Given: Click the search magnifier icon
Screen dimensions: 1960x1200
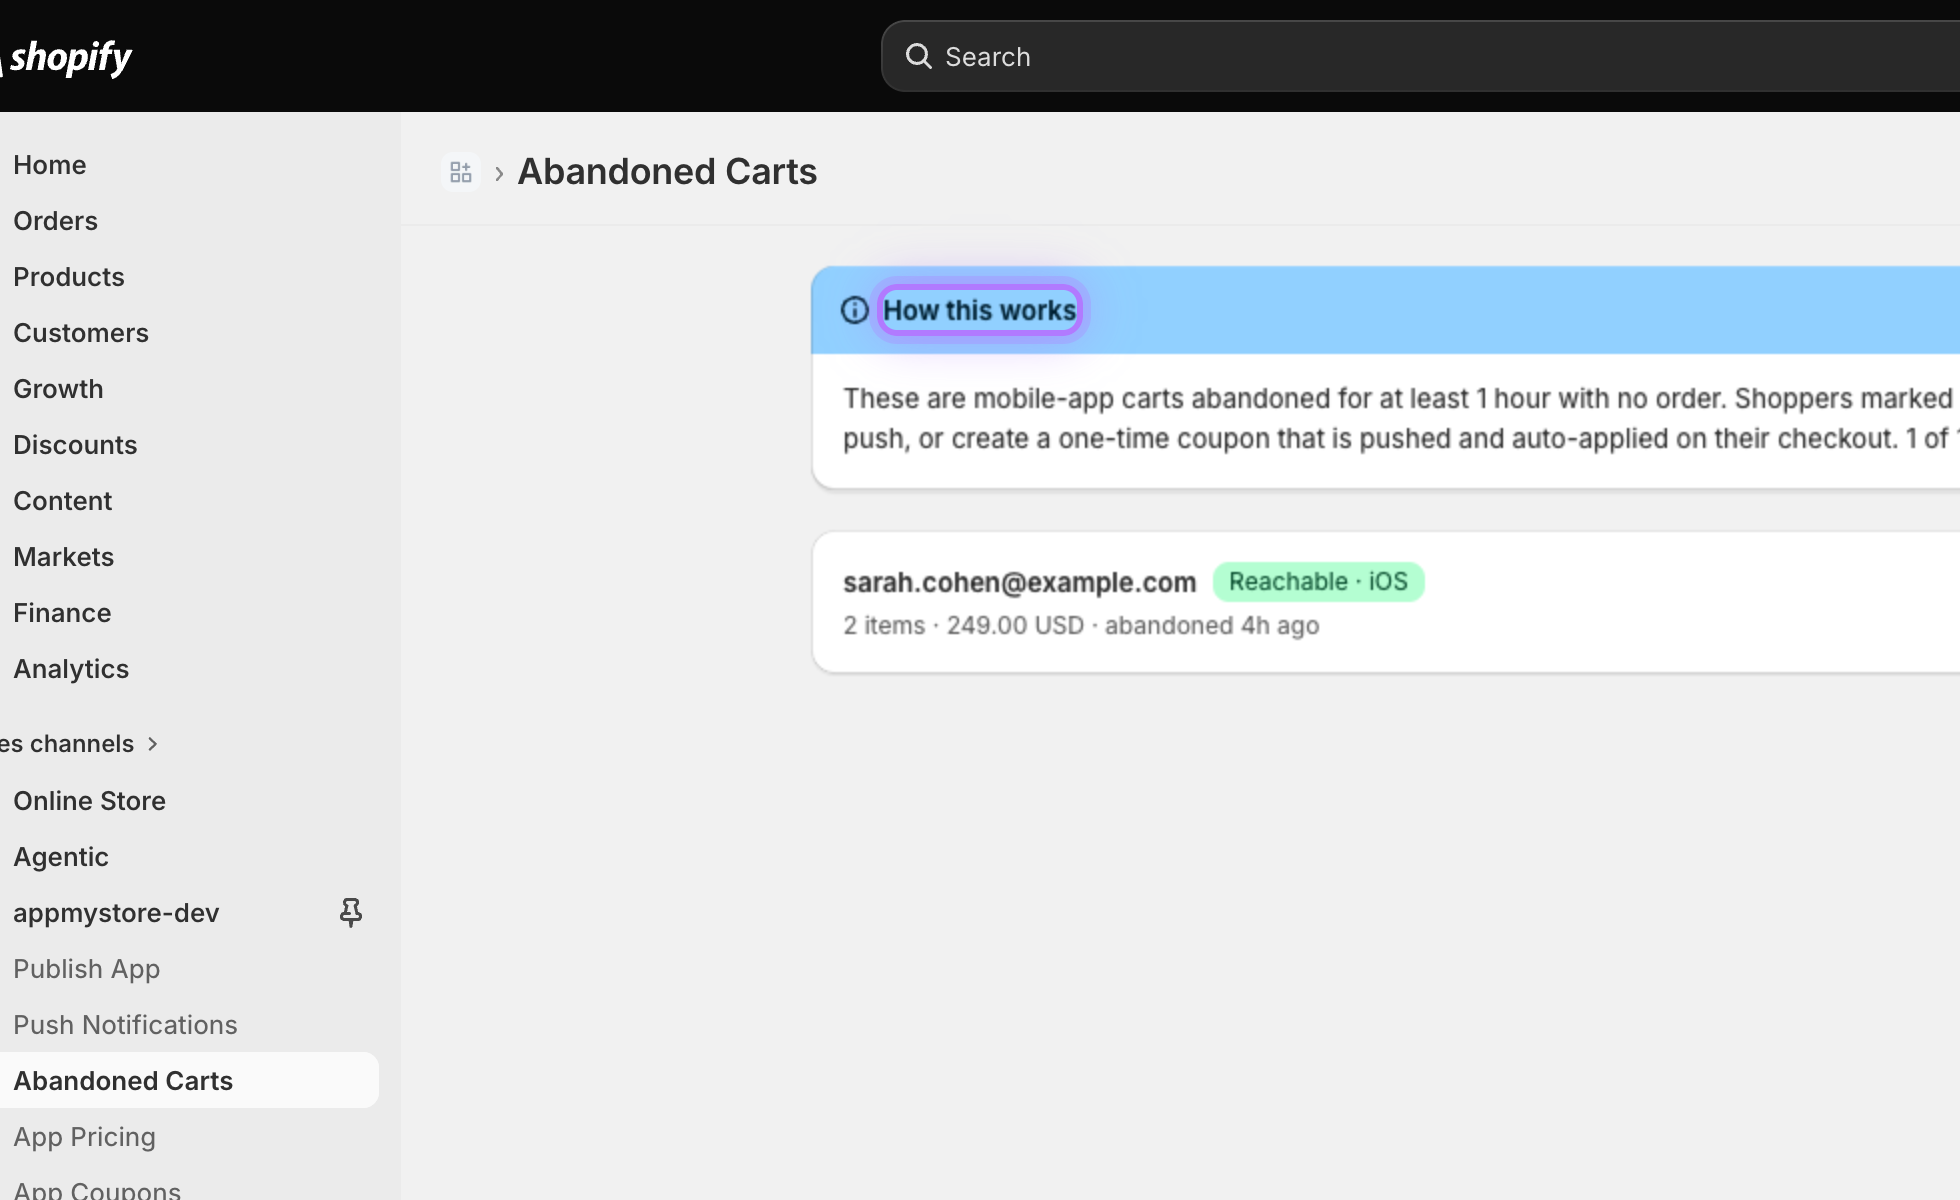Looking at the screenshot, I should click(918, 56).
